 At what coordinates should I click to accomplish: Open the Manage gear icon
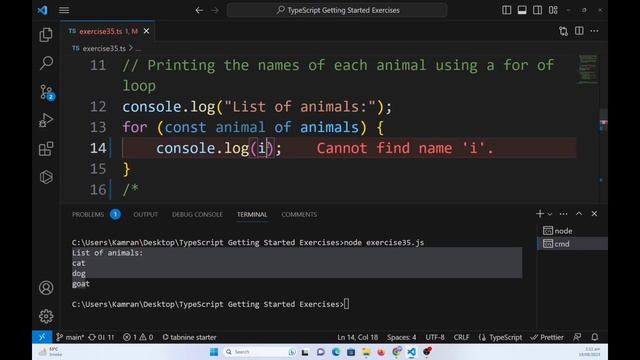[x=46, y=316]
